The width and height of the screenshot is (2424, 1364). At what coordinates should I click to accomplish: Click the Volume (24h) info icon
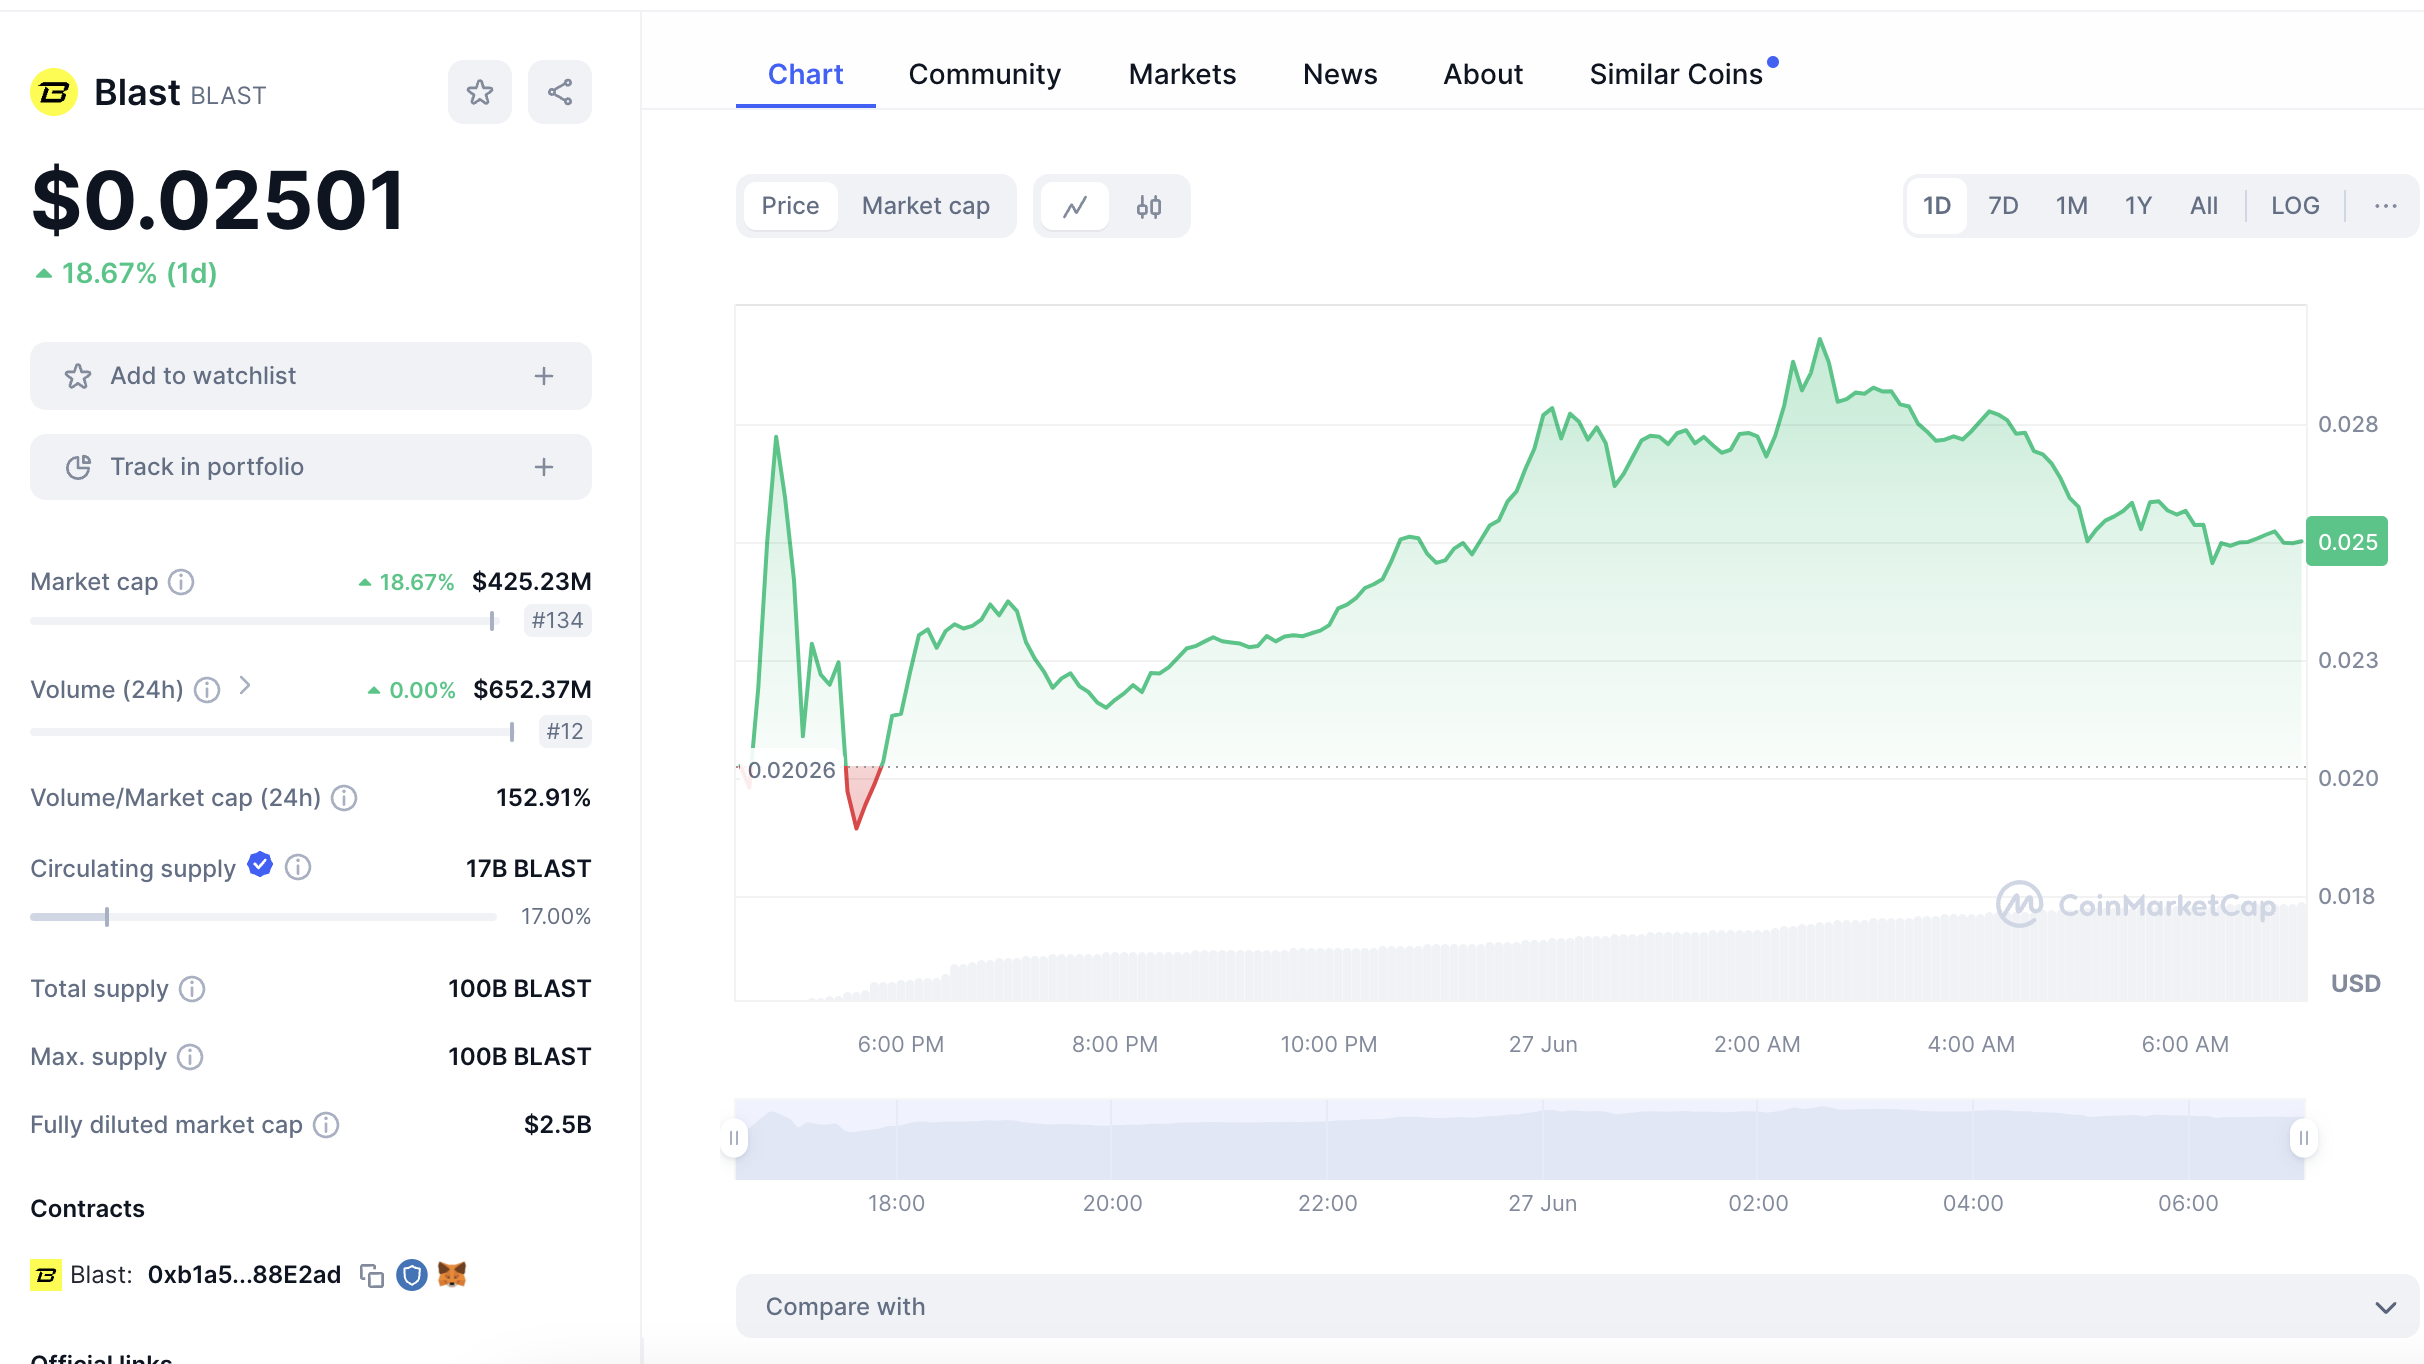(207, 690)
